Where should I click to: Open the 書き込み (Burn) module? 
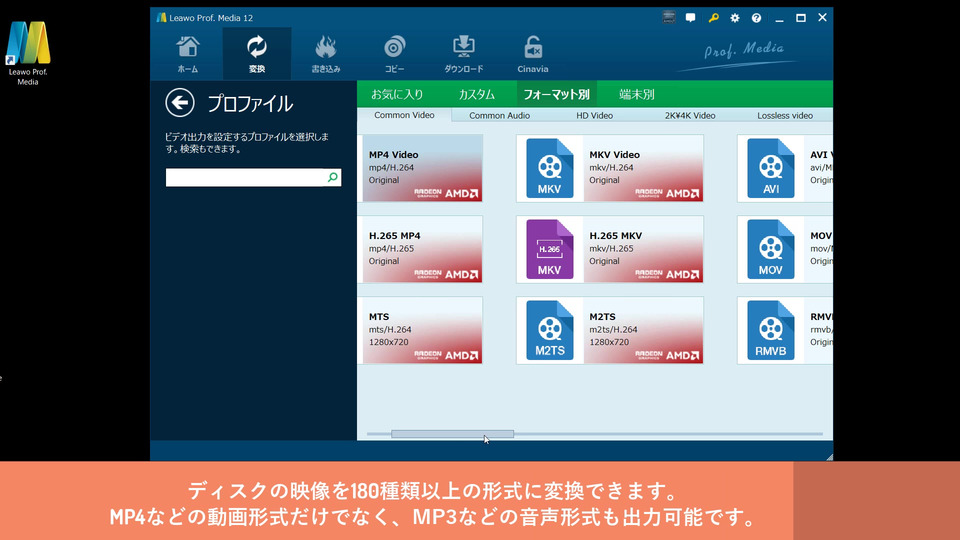point(326,54)
